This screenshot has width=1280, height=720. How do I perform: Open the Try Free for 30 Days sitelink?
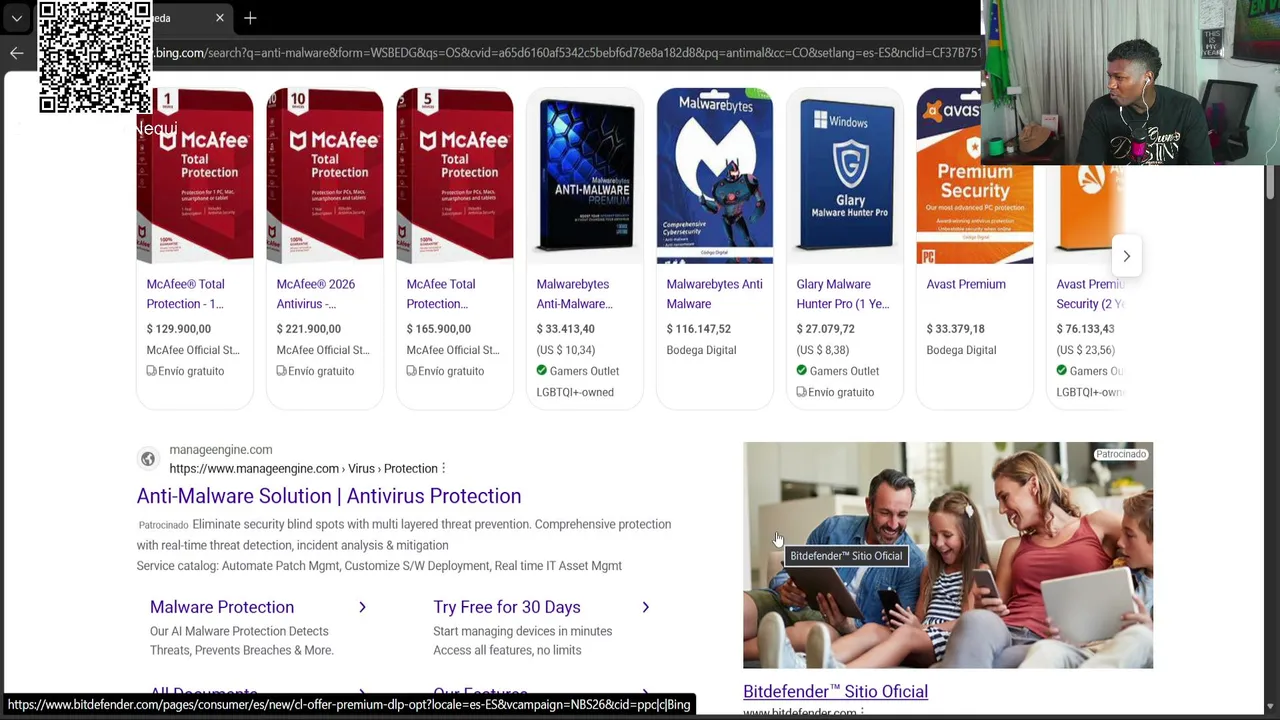click(507, 607)
